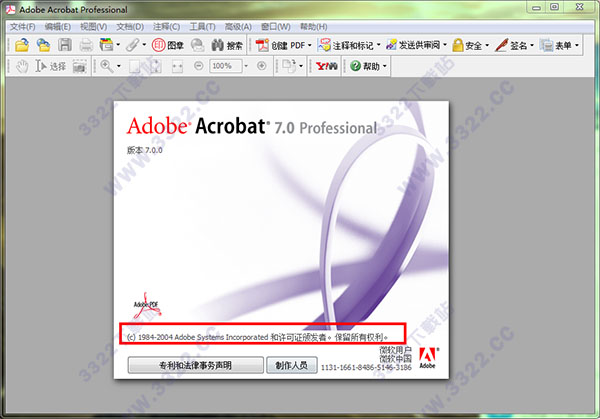Click the 版本 7.0.0 version text
The width and height of the screenshot is (600, 419).
coord(145,150)
